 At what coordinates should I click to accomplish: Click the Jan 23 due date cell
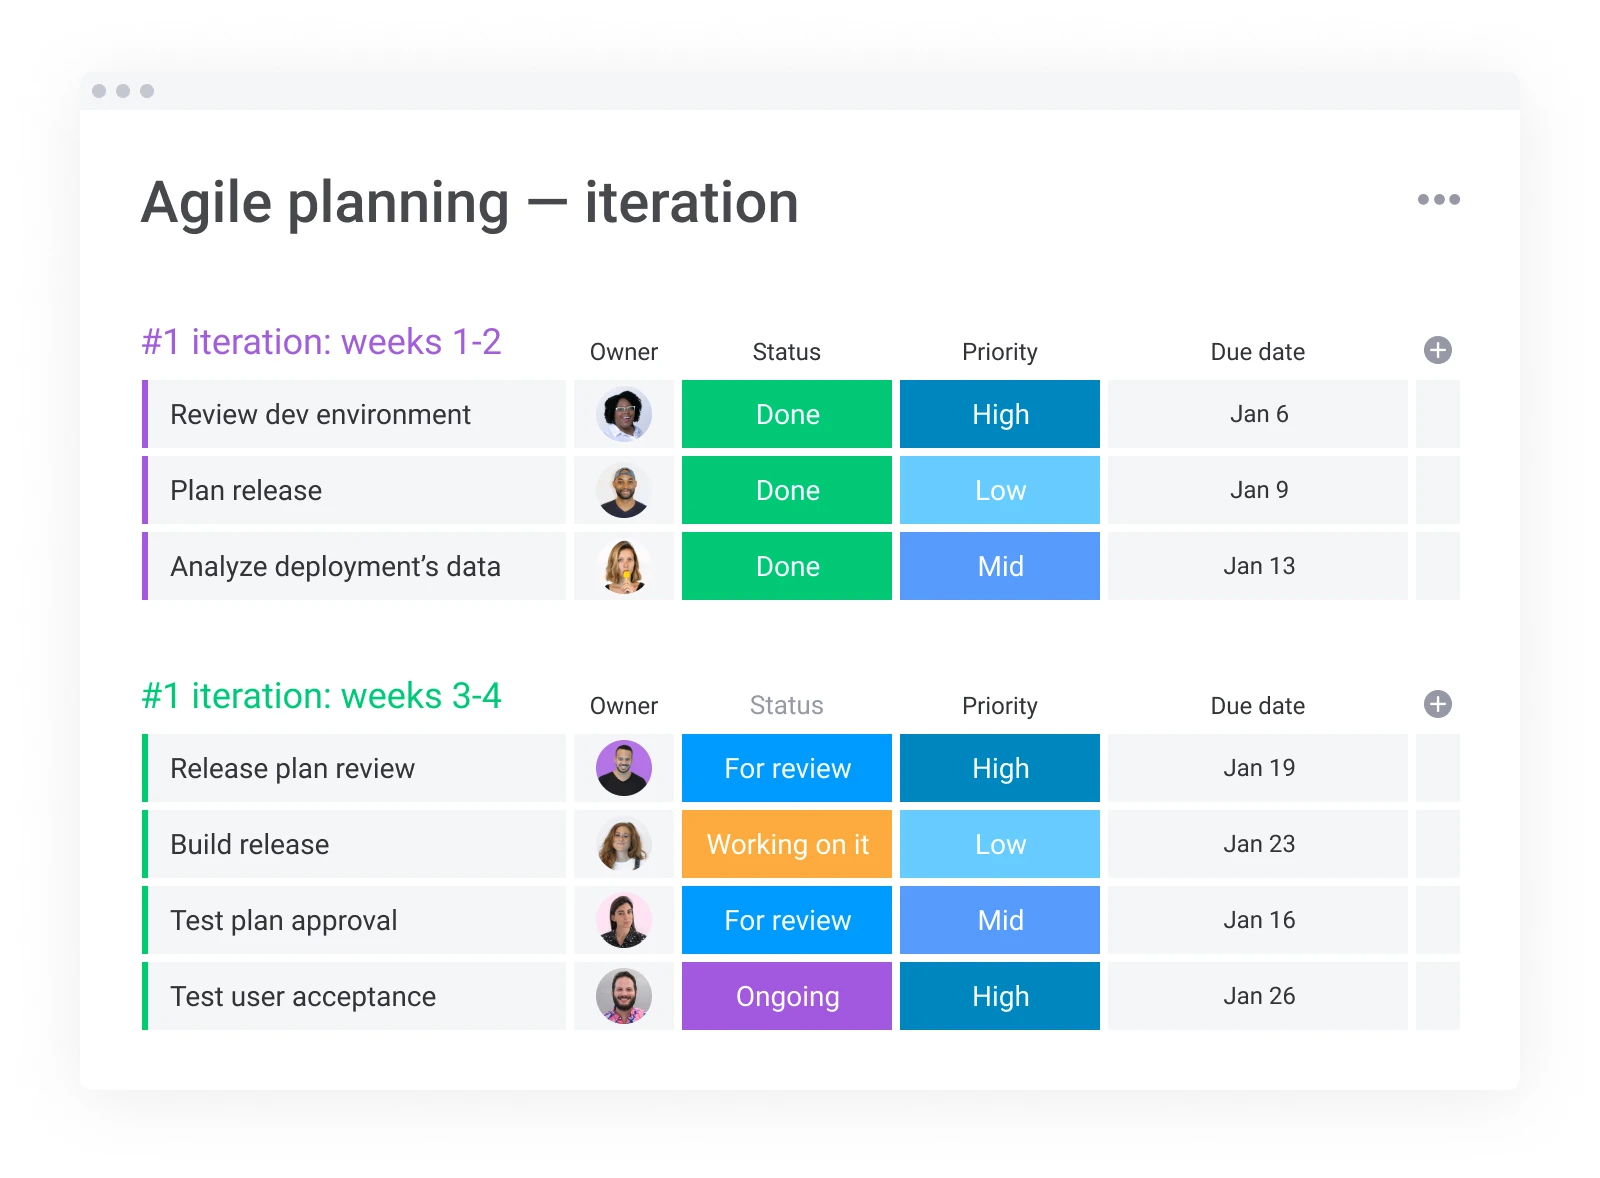pyautogui.click(x=1258, y=844)
